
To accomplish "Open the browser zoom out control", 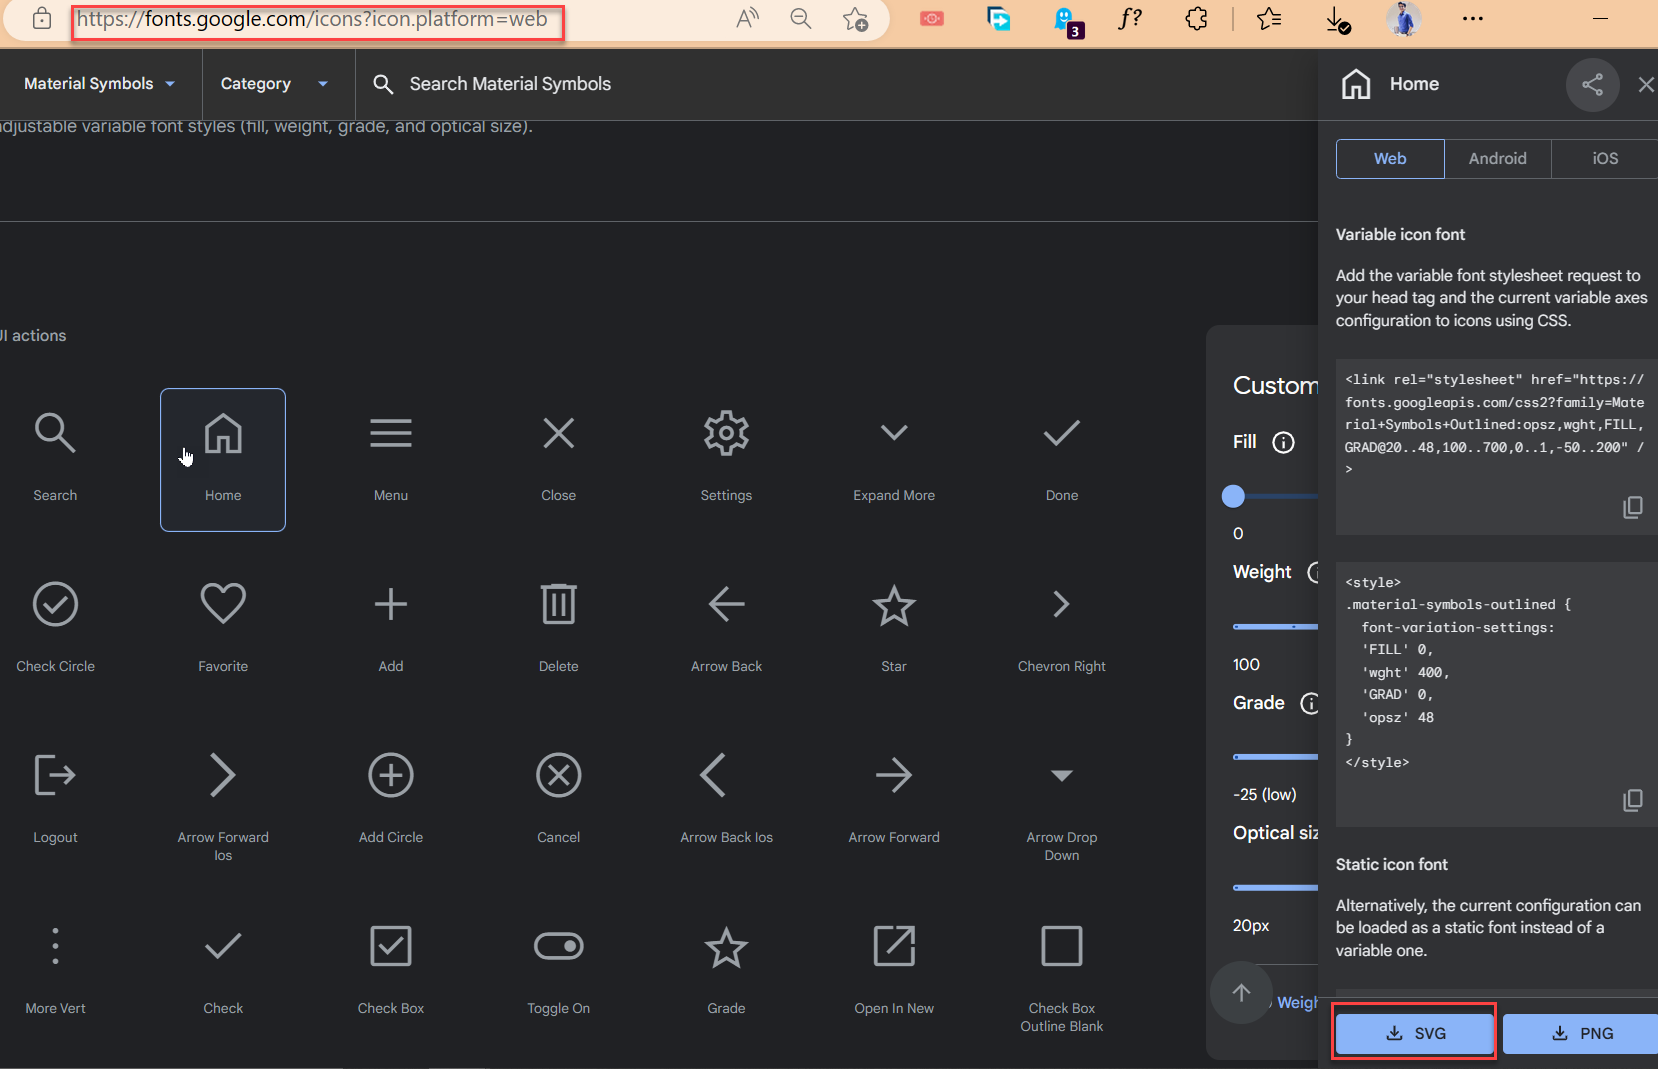I will pyautogui.click(x=800, y=19).
